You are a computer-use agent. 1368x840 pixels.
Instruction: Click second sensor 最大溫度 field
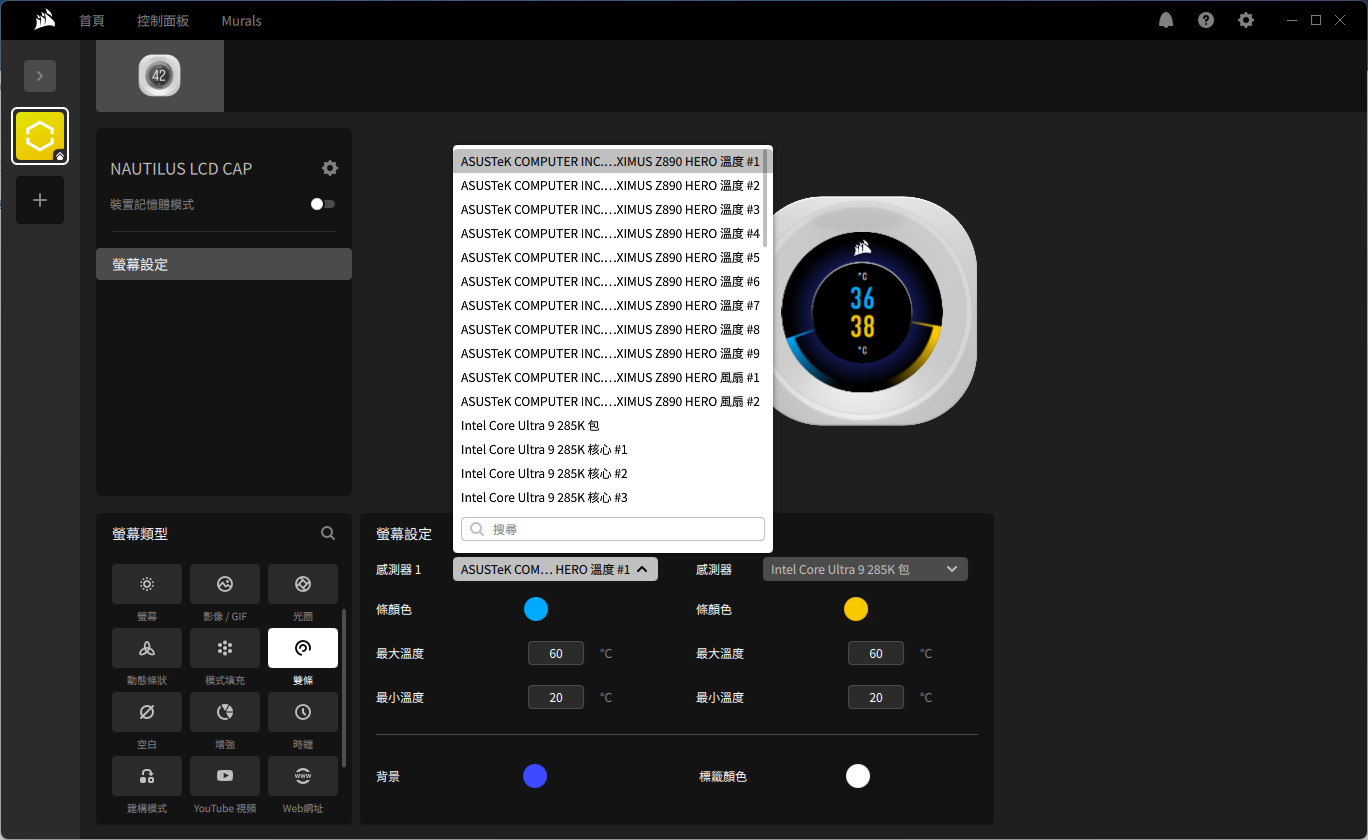pos(876,653)
